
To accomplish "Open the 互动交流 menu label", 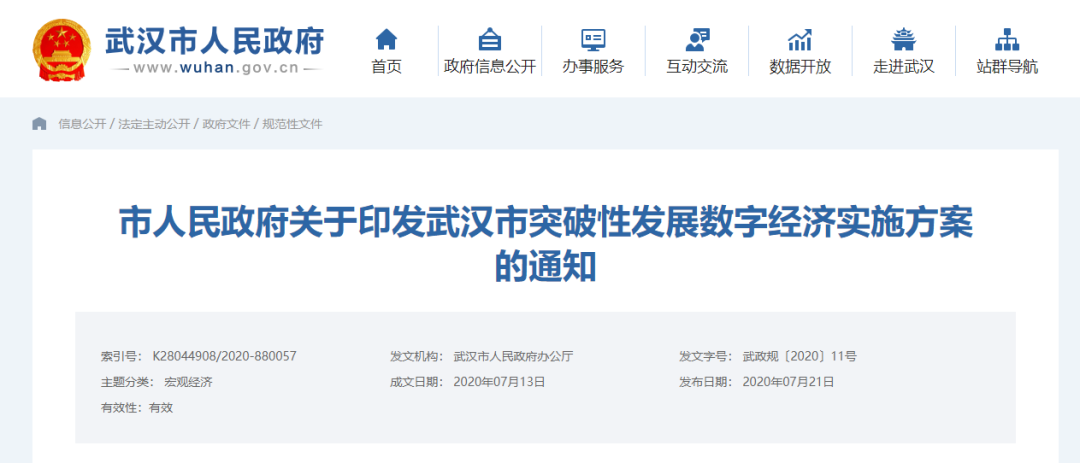I will [x=696, y=67].
